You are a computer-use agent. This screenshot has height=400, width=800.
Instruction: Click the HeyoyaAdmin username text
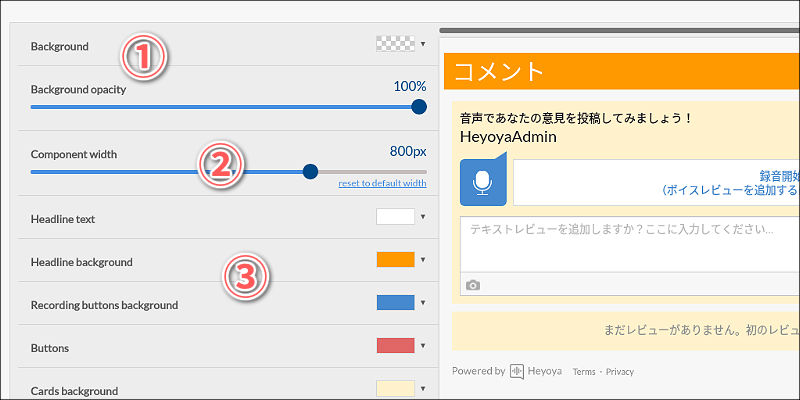pos(508,137)
